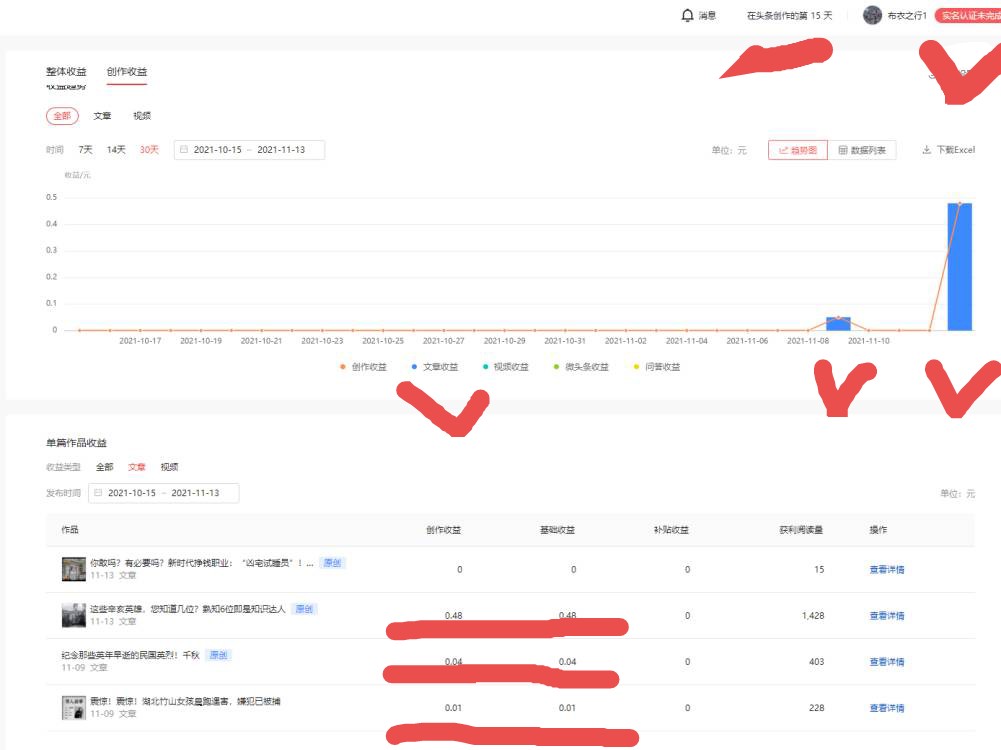The image size is (1001, 750).
Task: Toggle 创作收益 legend dot in chart
Action: tap(343, 367)
